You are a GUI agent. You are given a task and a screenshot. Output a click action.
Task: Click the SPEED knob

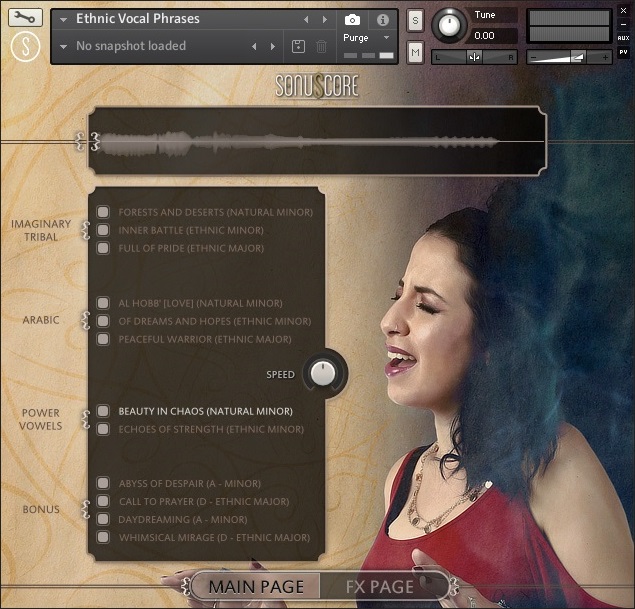(323, 373)
